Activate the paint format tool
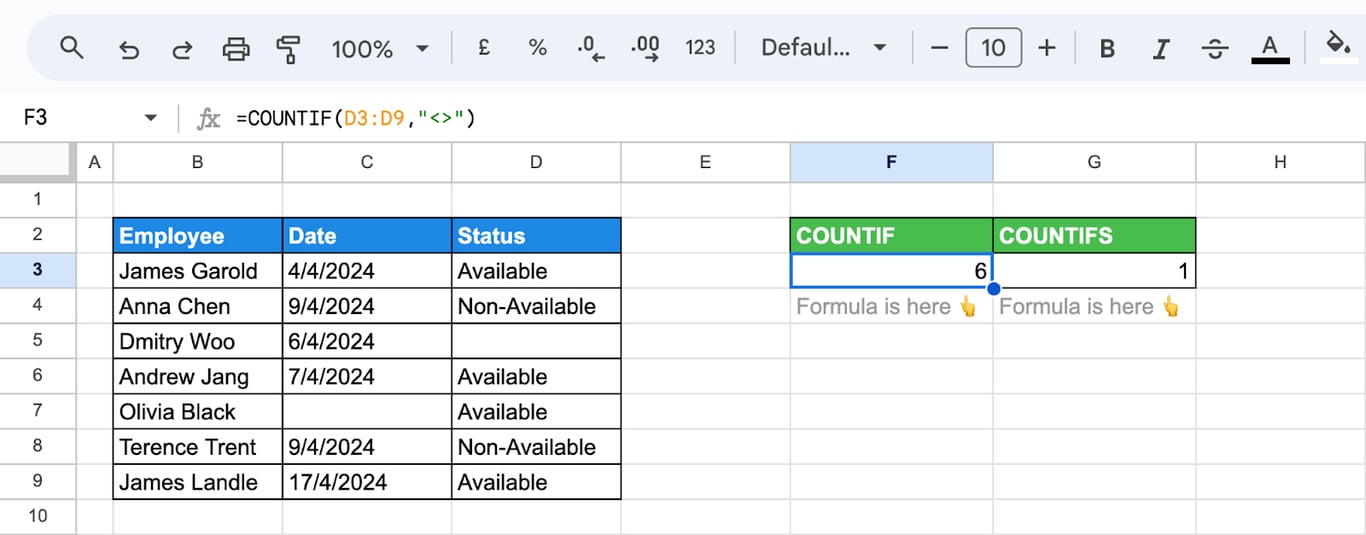This screenshot has height=535, width=1366. pyautogui.click(x=289, y=48)
